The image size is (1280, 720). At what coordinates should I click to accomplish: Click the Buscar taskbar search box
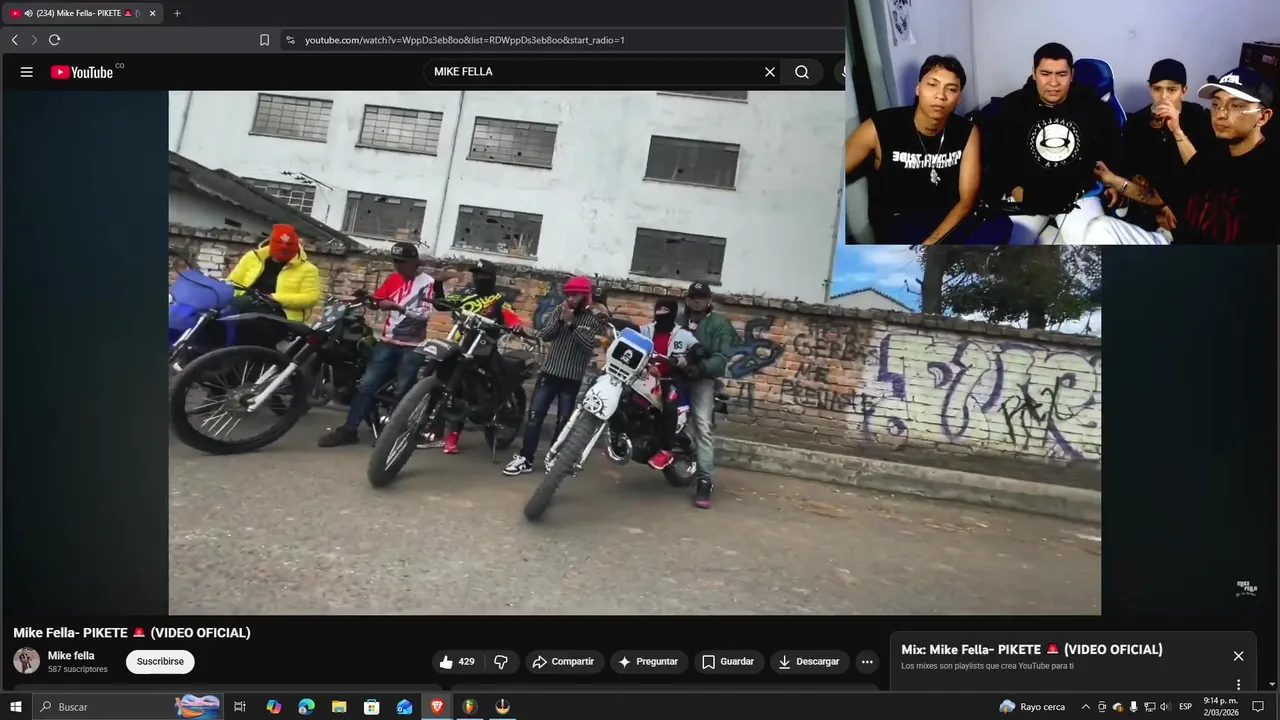[x=128, y=707]
